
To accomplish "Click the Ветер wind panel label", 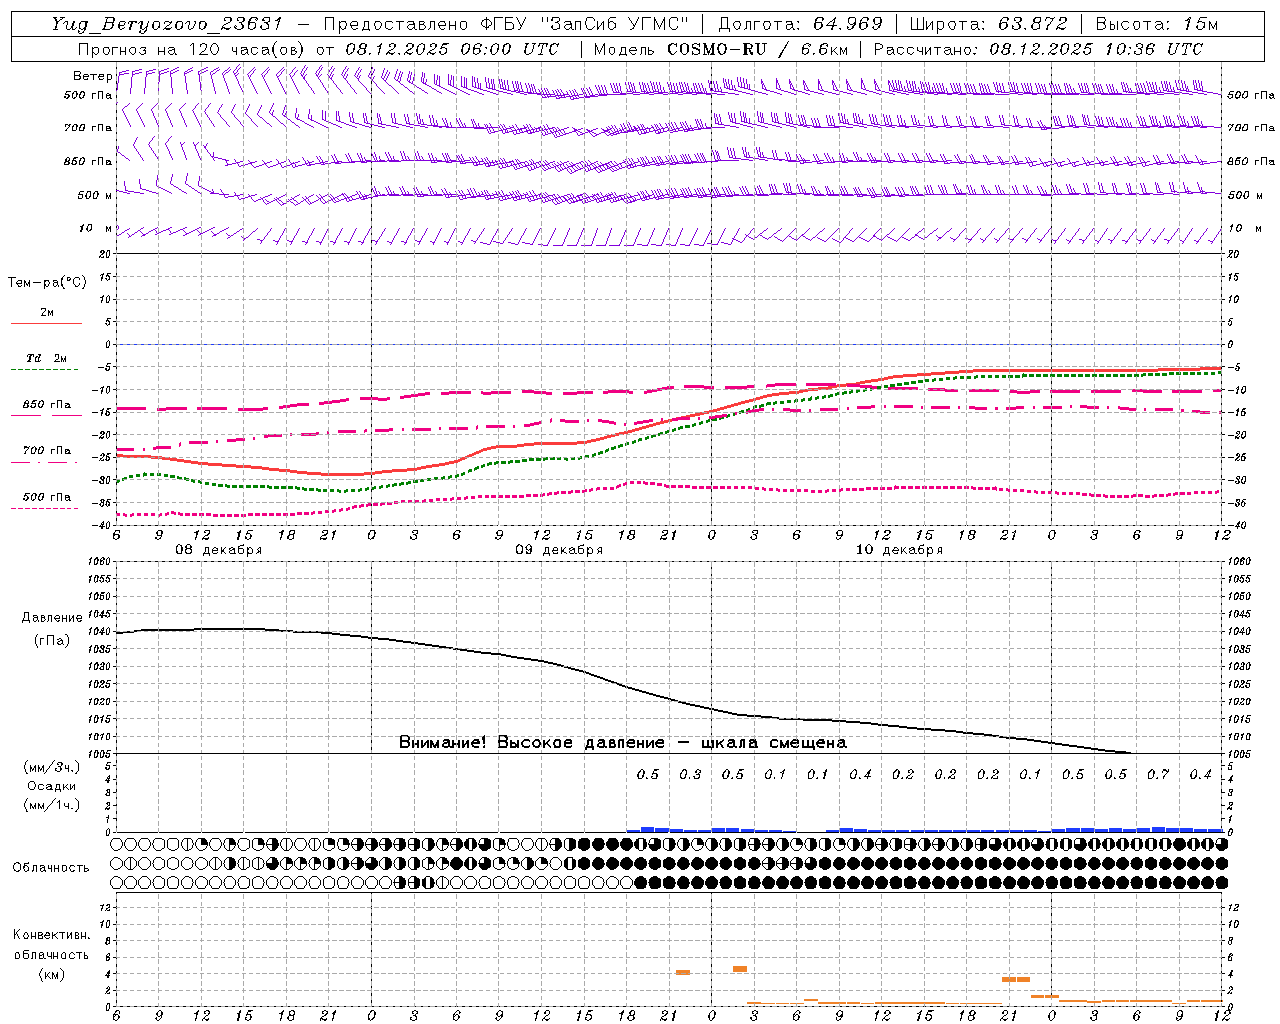I will pyautogui.click(x=92, y=76).
